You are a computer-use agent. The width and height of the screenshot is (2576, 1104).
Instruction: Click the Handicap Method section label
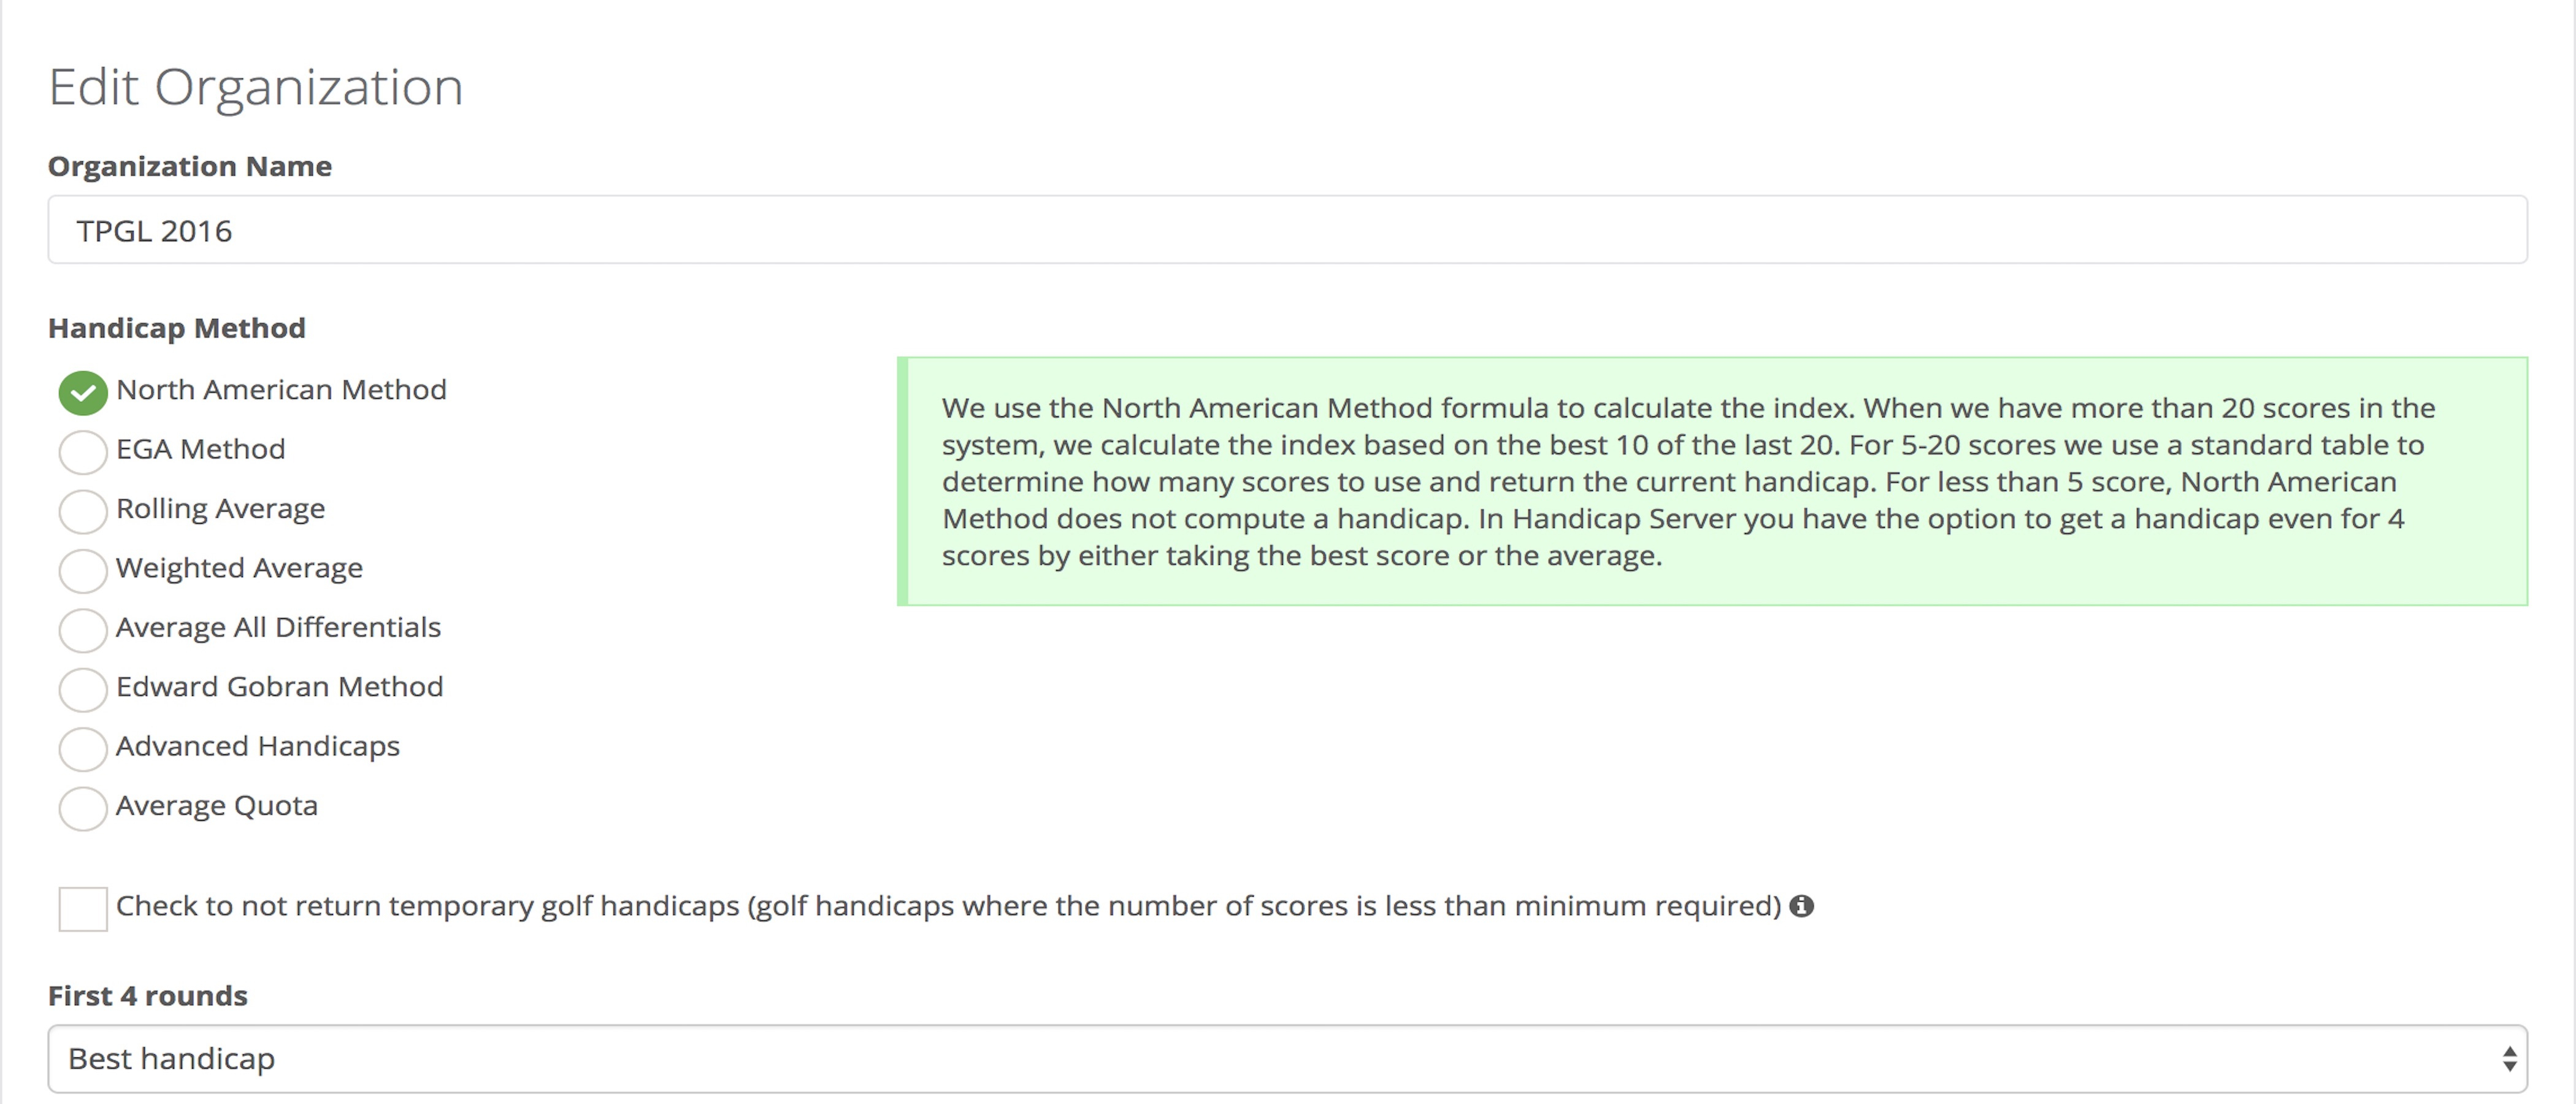pyautogui.click(x=177, y=328)
